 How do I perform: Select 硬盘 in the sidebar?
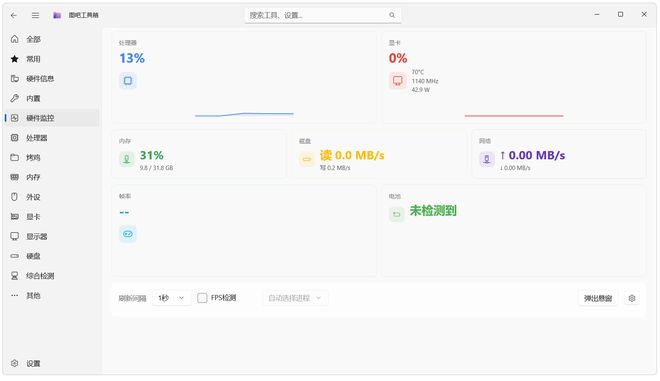52,256
